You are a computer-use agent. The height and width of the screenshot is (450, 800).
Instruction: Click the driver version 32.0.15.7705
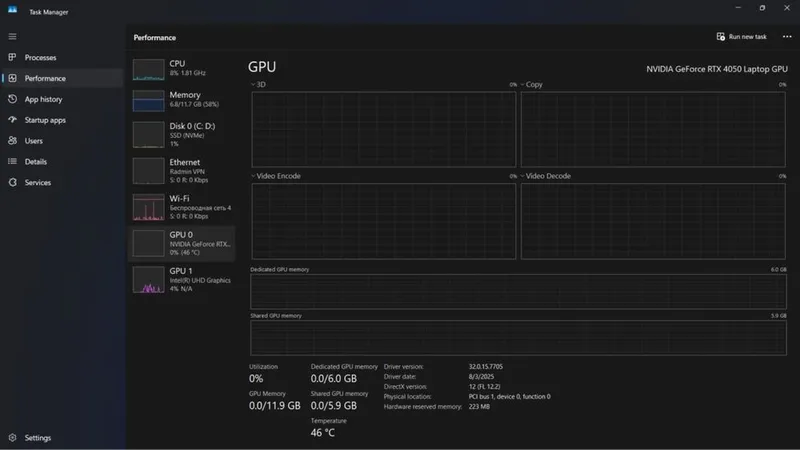click(486, 366)
